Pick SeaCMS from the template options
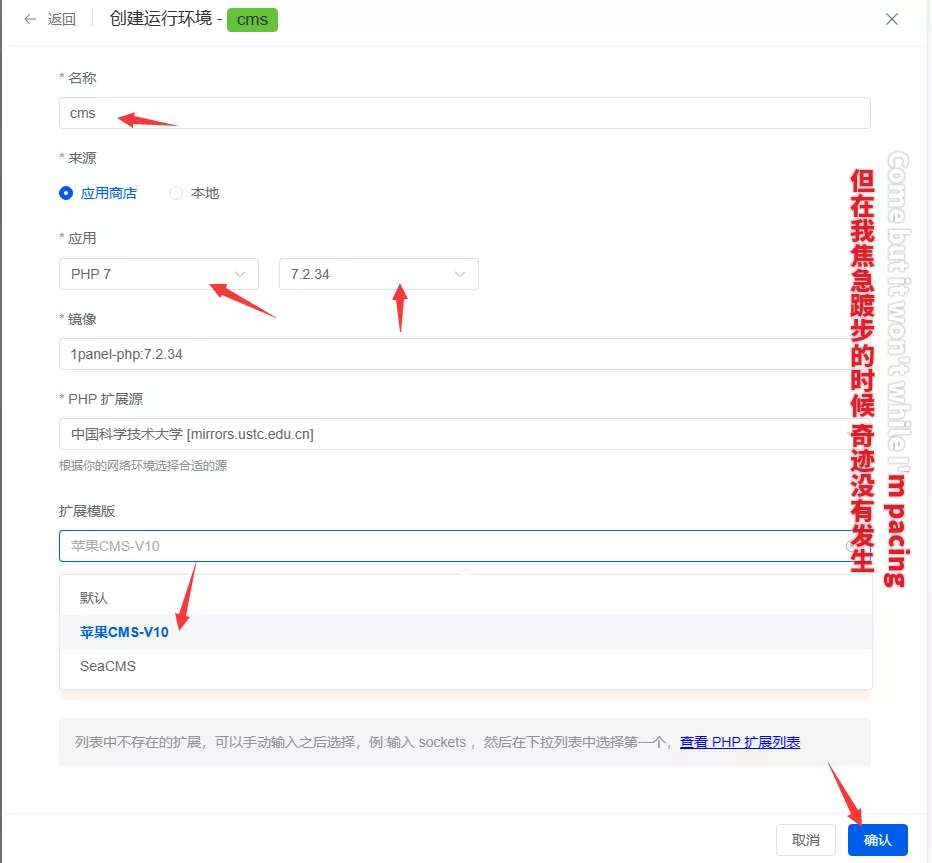932x863 pixels. coord(108,666)
